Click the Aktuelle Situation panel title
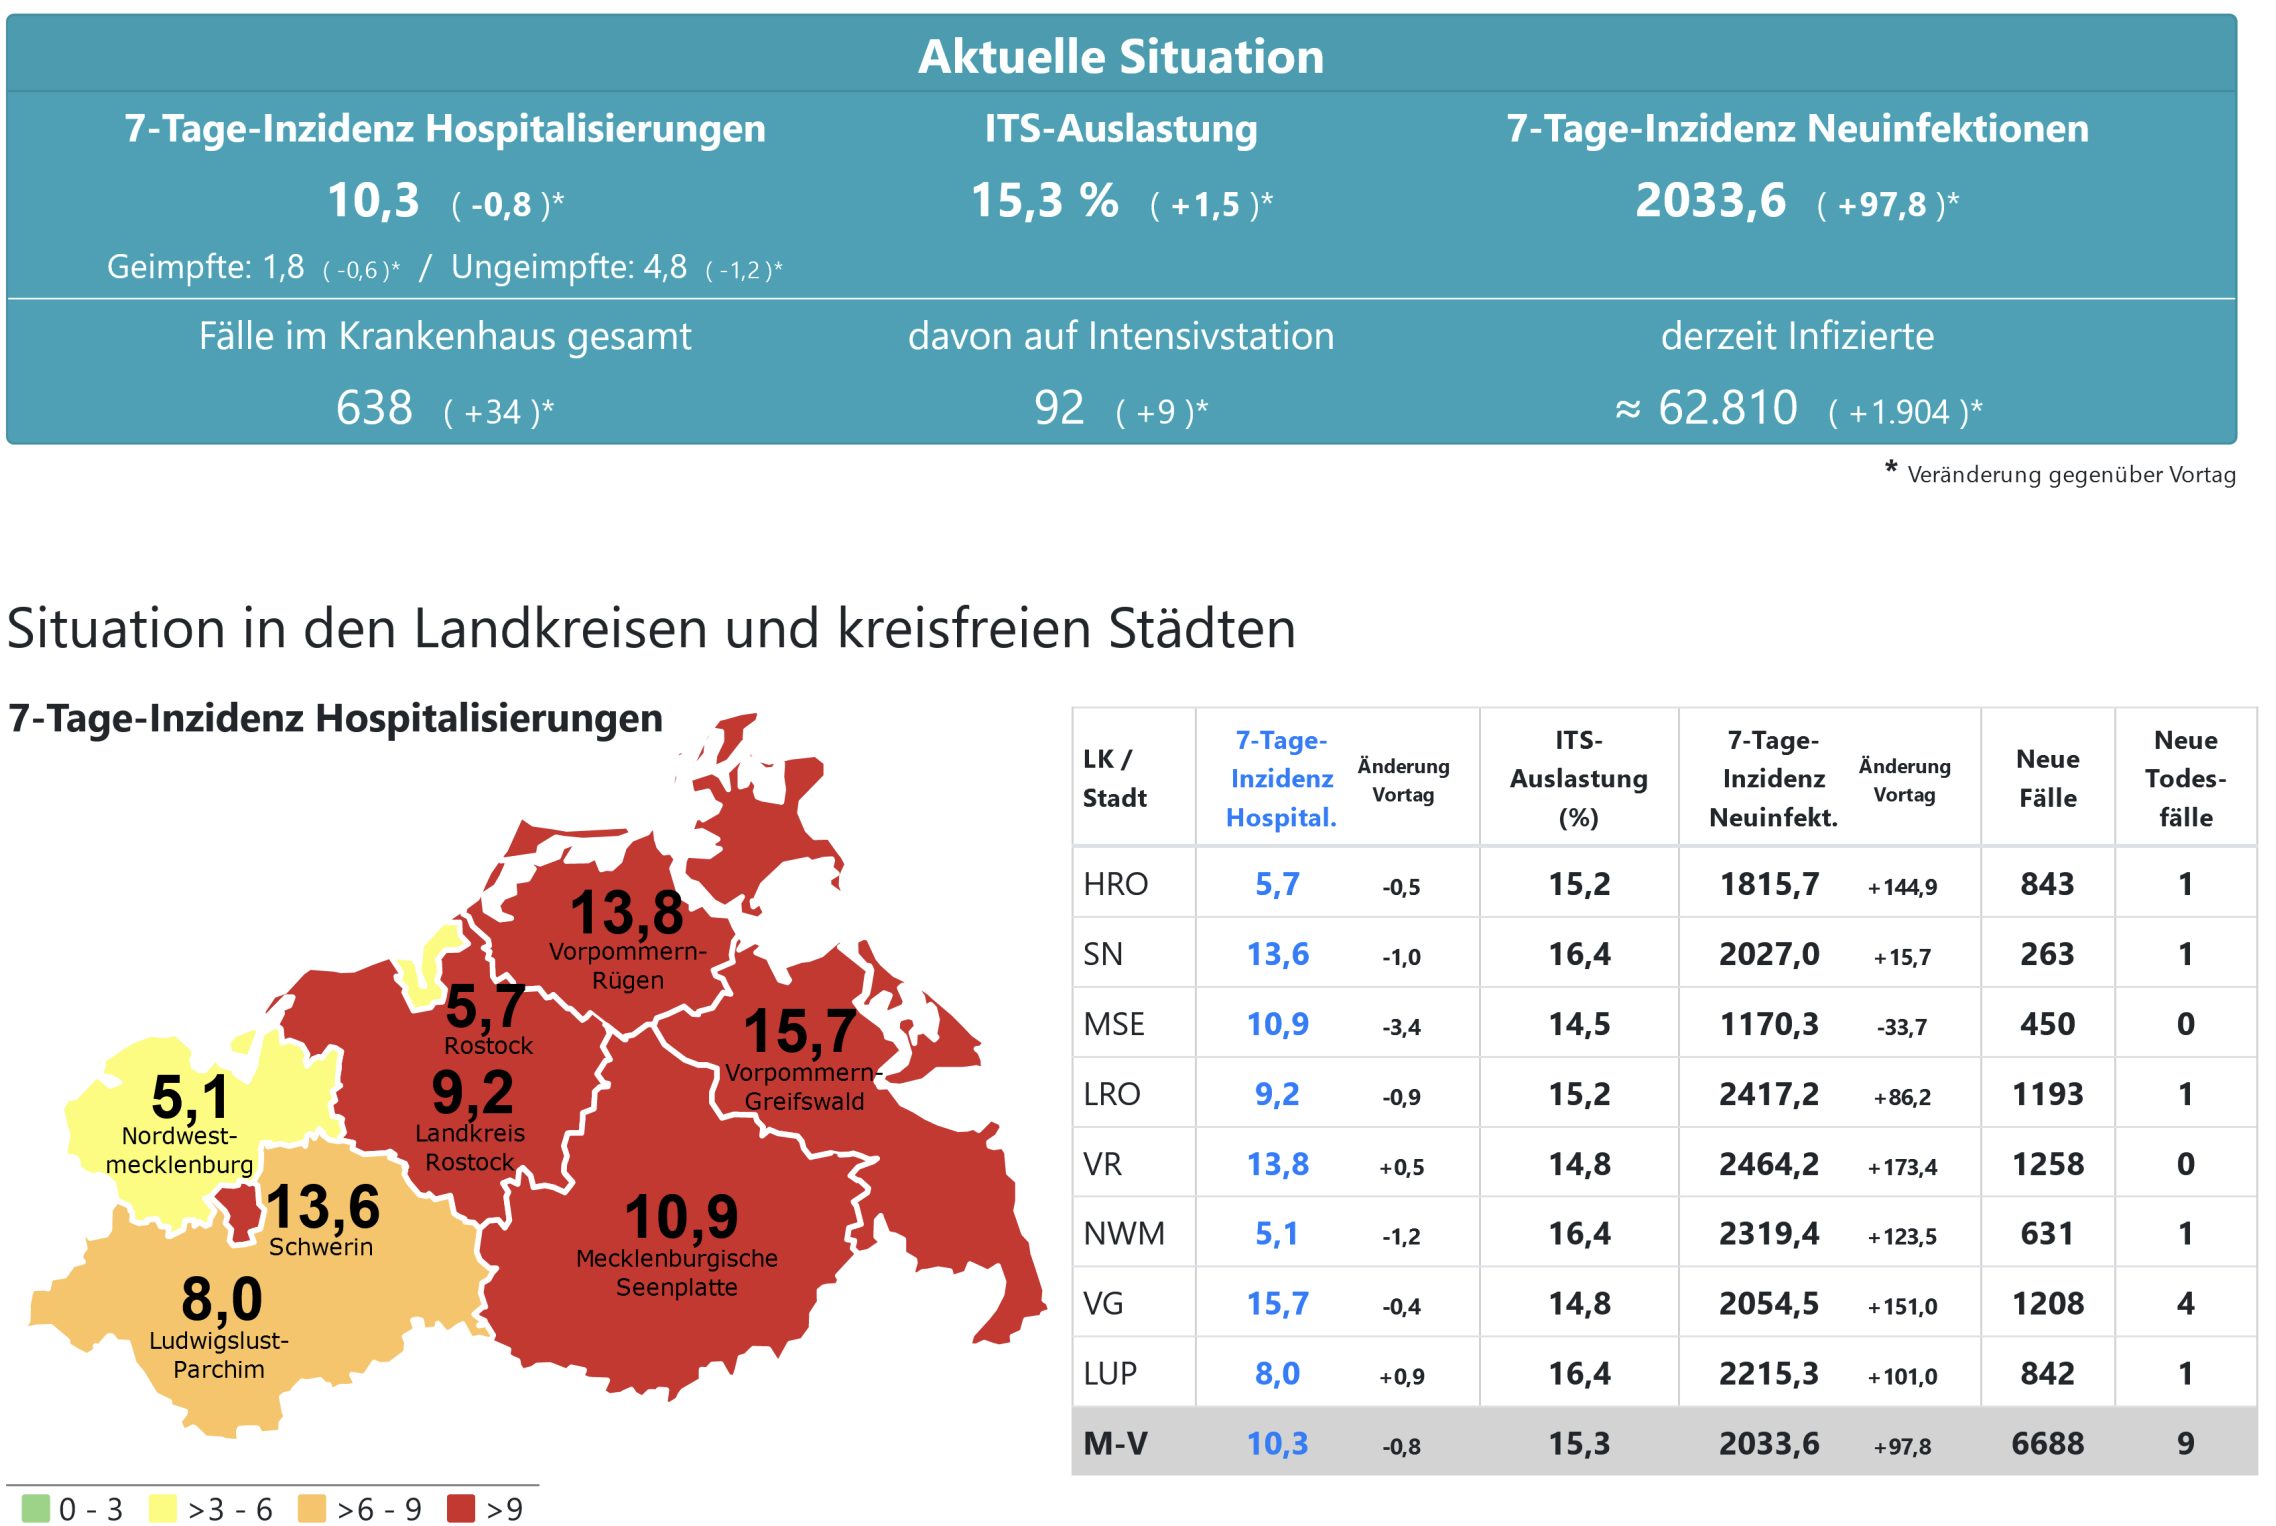 [1121, 56]
